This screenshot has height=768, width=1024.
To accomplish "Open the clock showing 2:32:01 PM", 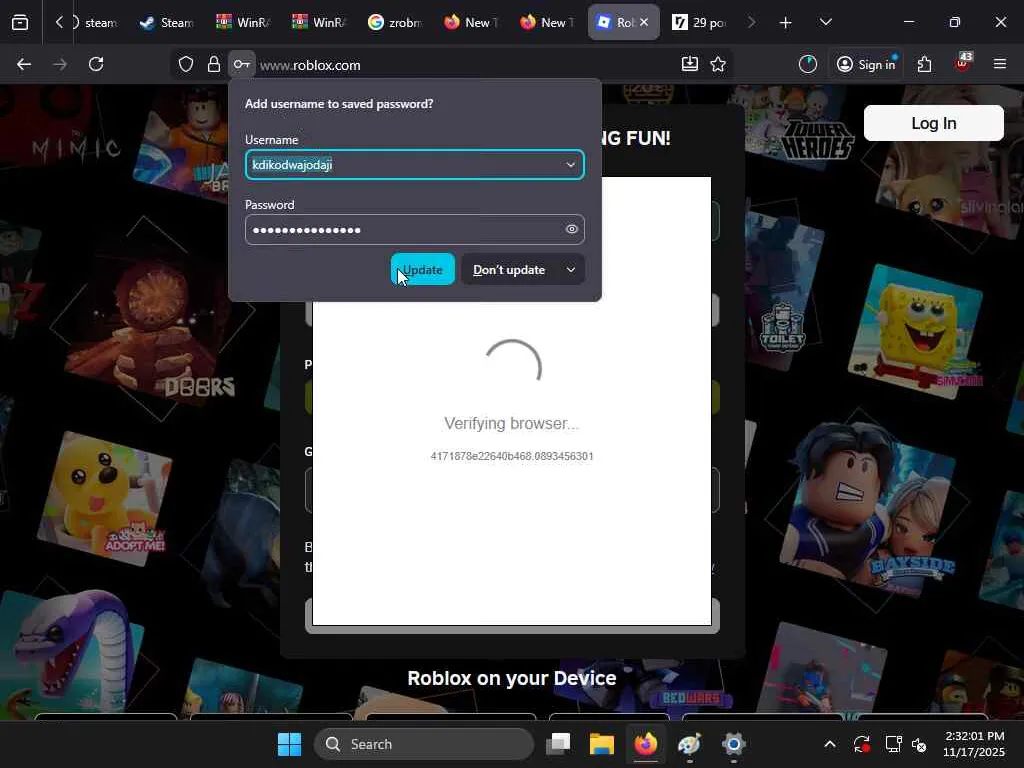I will coord(974,744).
